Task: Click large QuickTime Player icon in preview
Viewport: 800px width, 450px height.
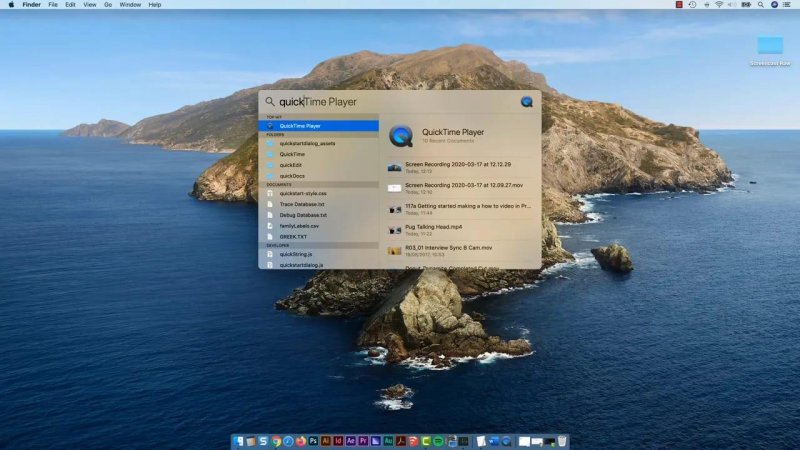Action: pyautogui.click(x=401, y=136)
